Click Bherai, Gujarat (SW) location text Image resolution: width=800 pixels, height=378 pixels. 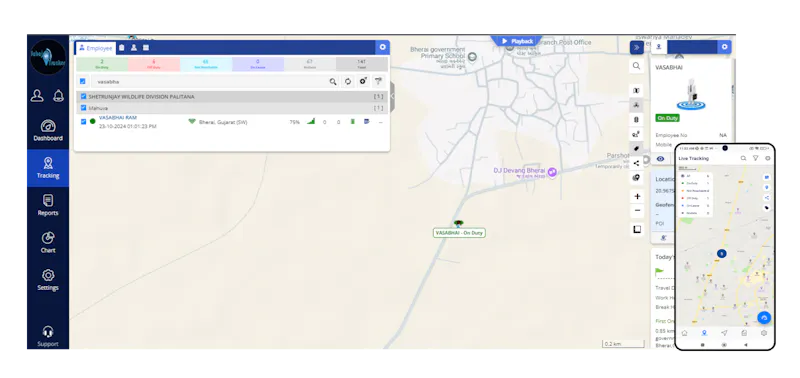click(223, 122)
